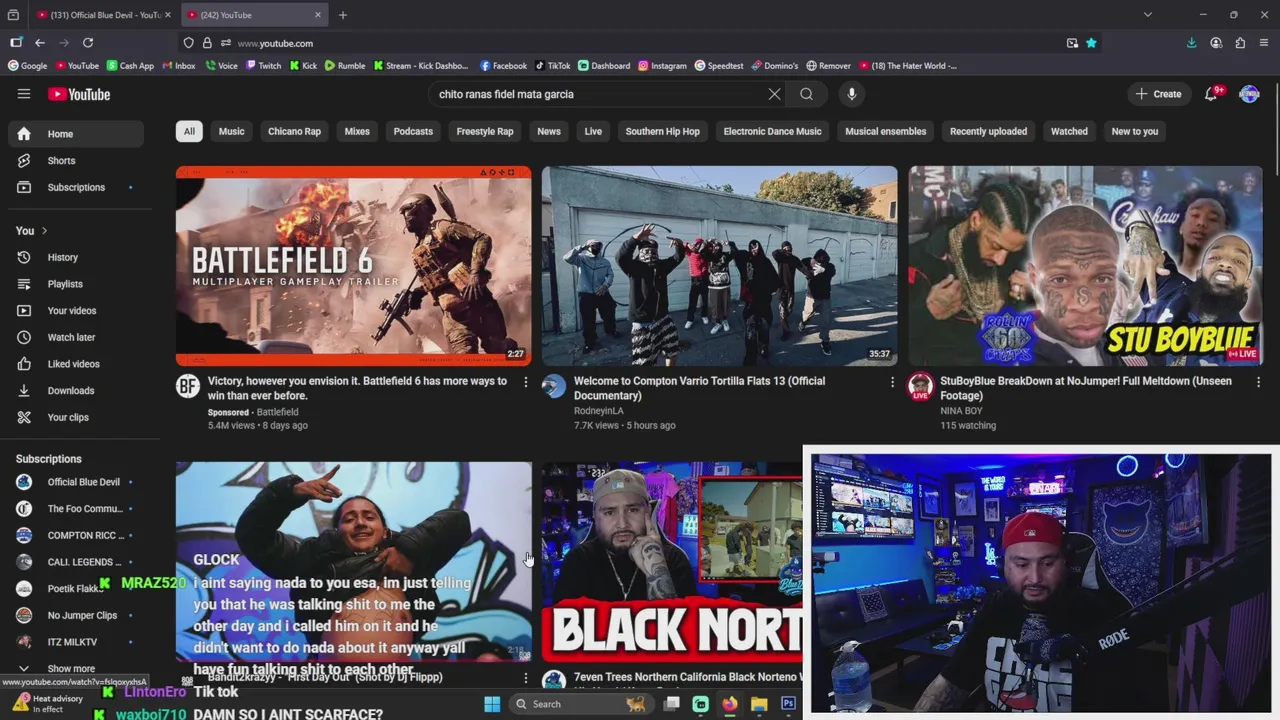Open the YouTube hamburger guide menu
The image size is (1280, 720).
24,94
